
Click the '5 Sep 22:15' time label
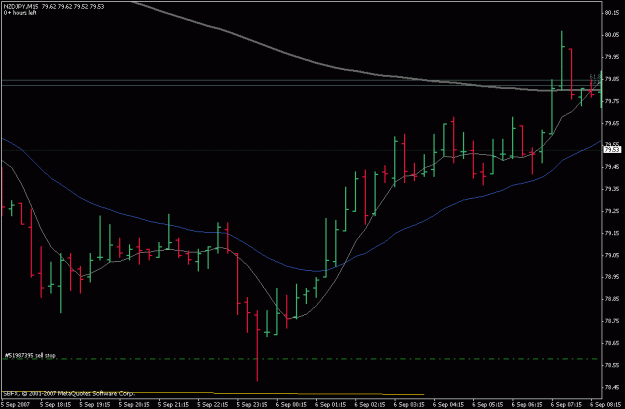click(x=213, y=405)
